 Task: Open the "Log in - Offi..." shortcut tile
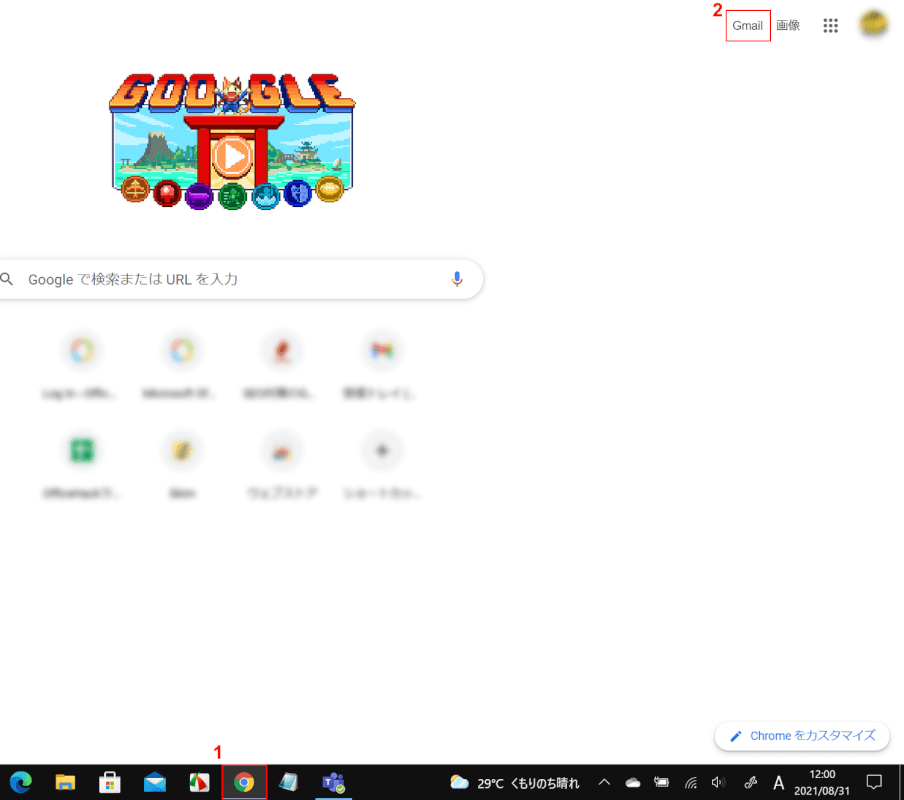[81, 365]
